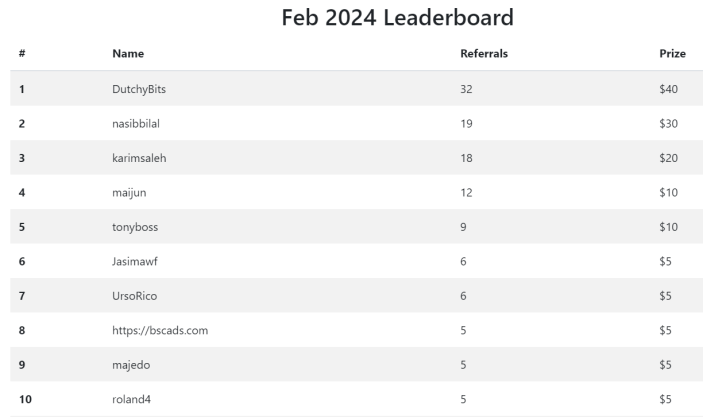The image size is (703, 417).
Task: Select the tonyboss row name
Action: pyautogui.click(x=135, y=227)
